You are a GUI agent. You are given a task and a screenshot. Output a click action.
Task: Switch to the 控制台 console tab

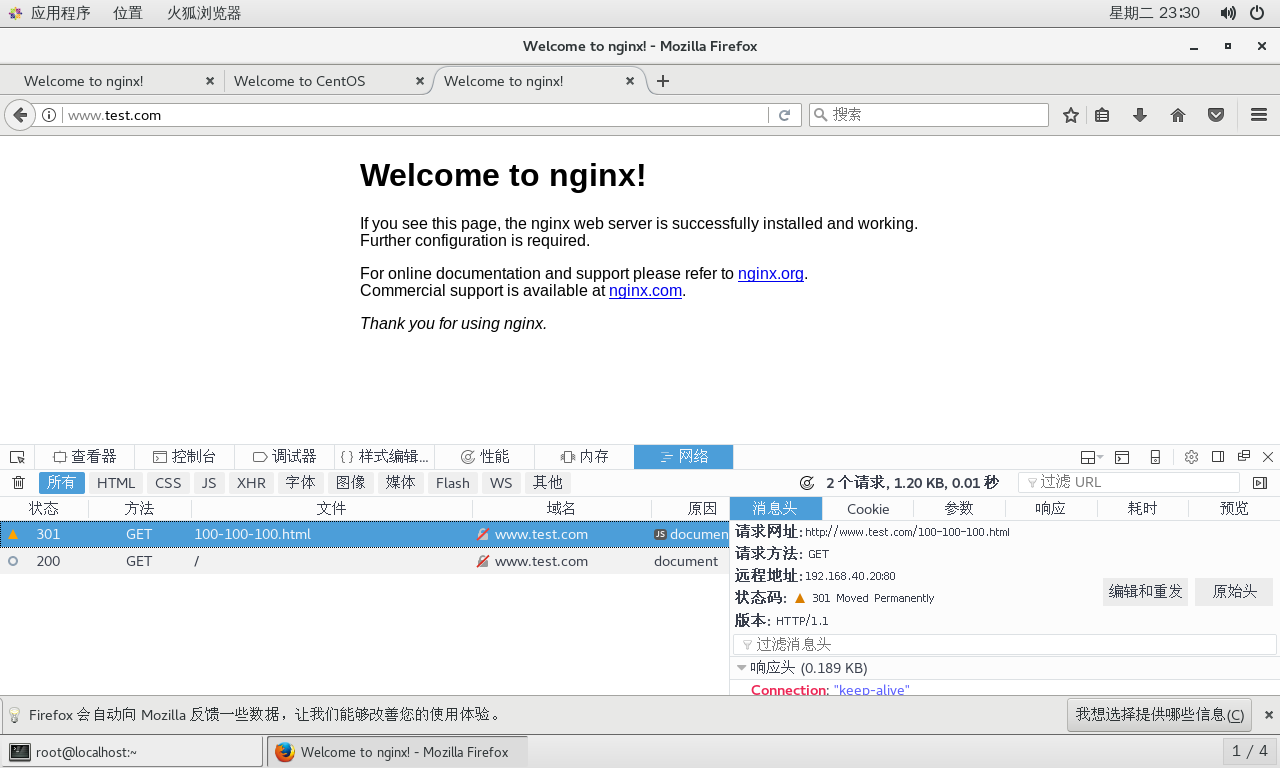(184, 457)
